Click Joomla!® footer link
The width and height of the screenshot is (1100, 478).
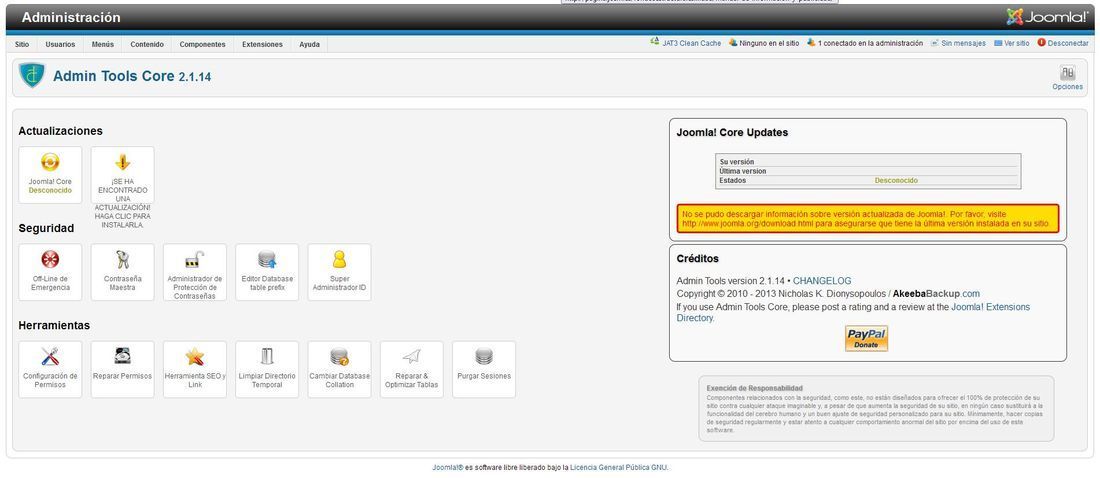(448, 467)
